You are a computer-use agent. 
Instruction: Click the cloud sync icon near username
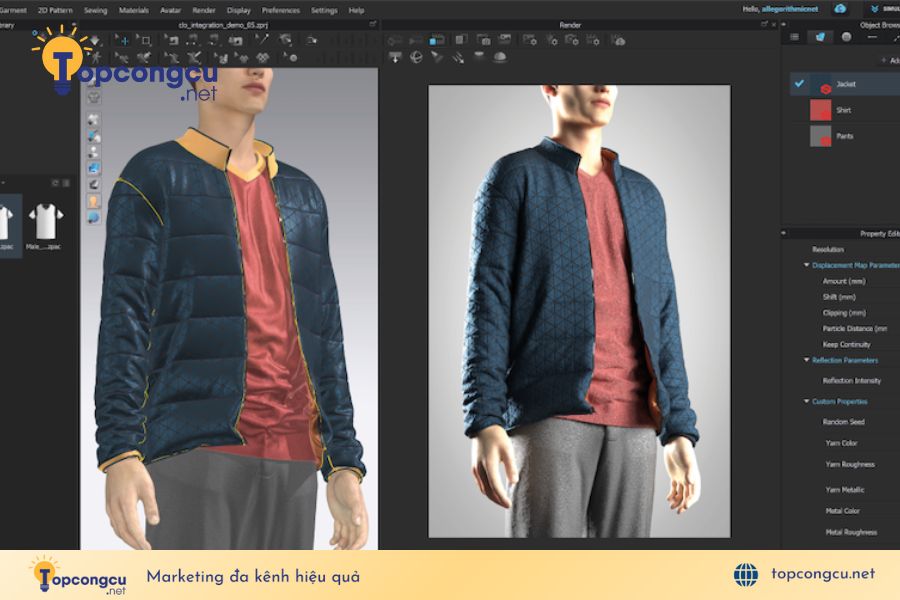coord(840,9)
